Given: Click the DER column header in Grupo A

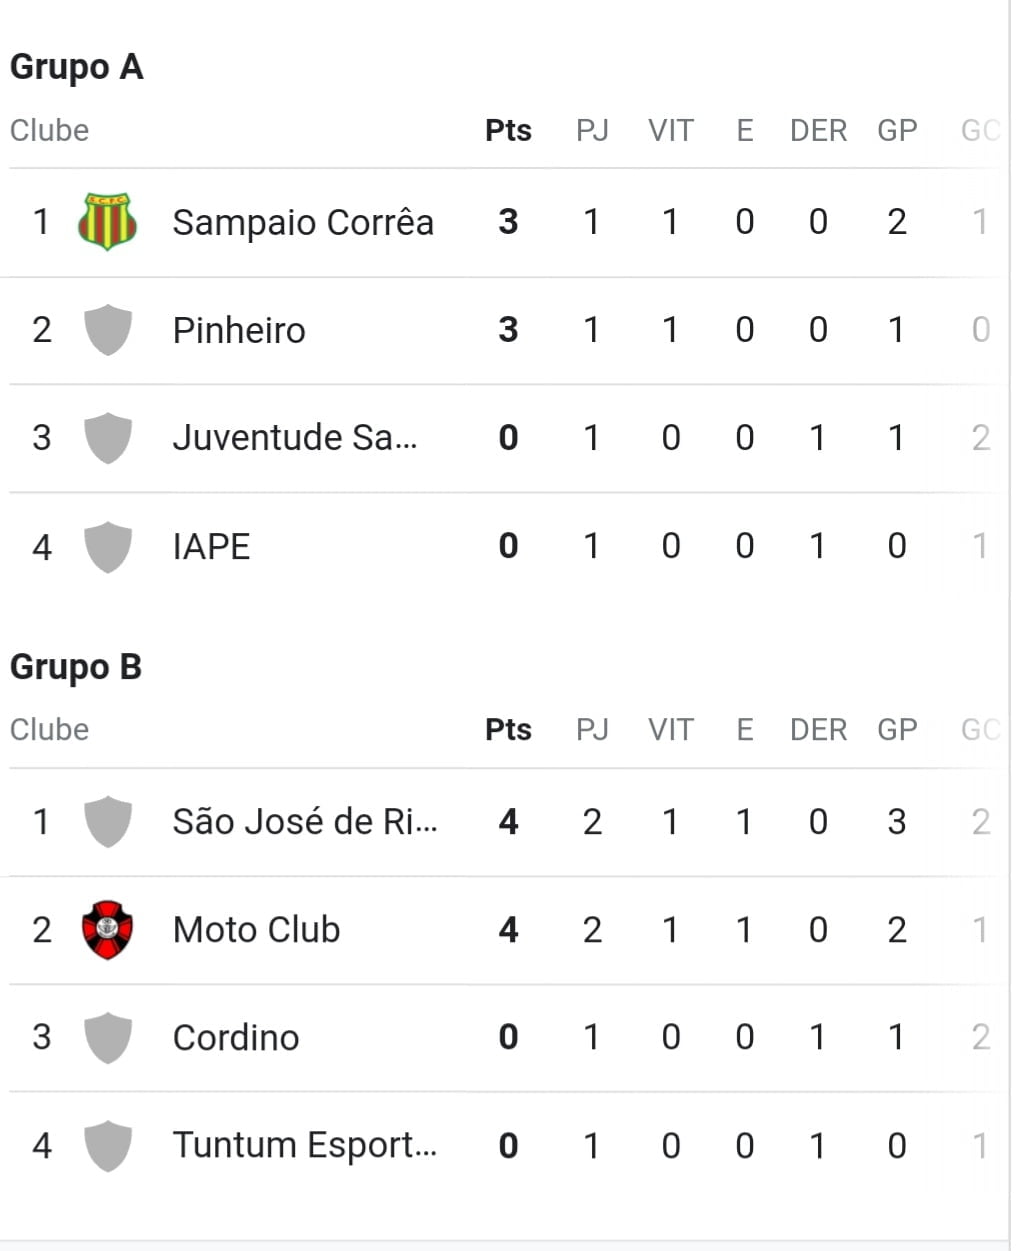Looking at the screenshot, I should [818, 130].
